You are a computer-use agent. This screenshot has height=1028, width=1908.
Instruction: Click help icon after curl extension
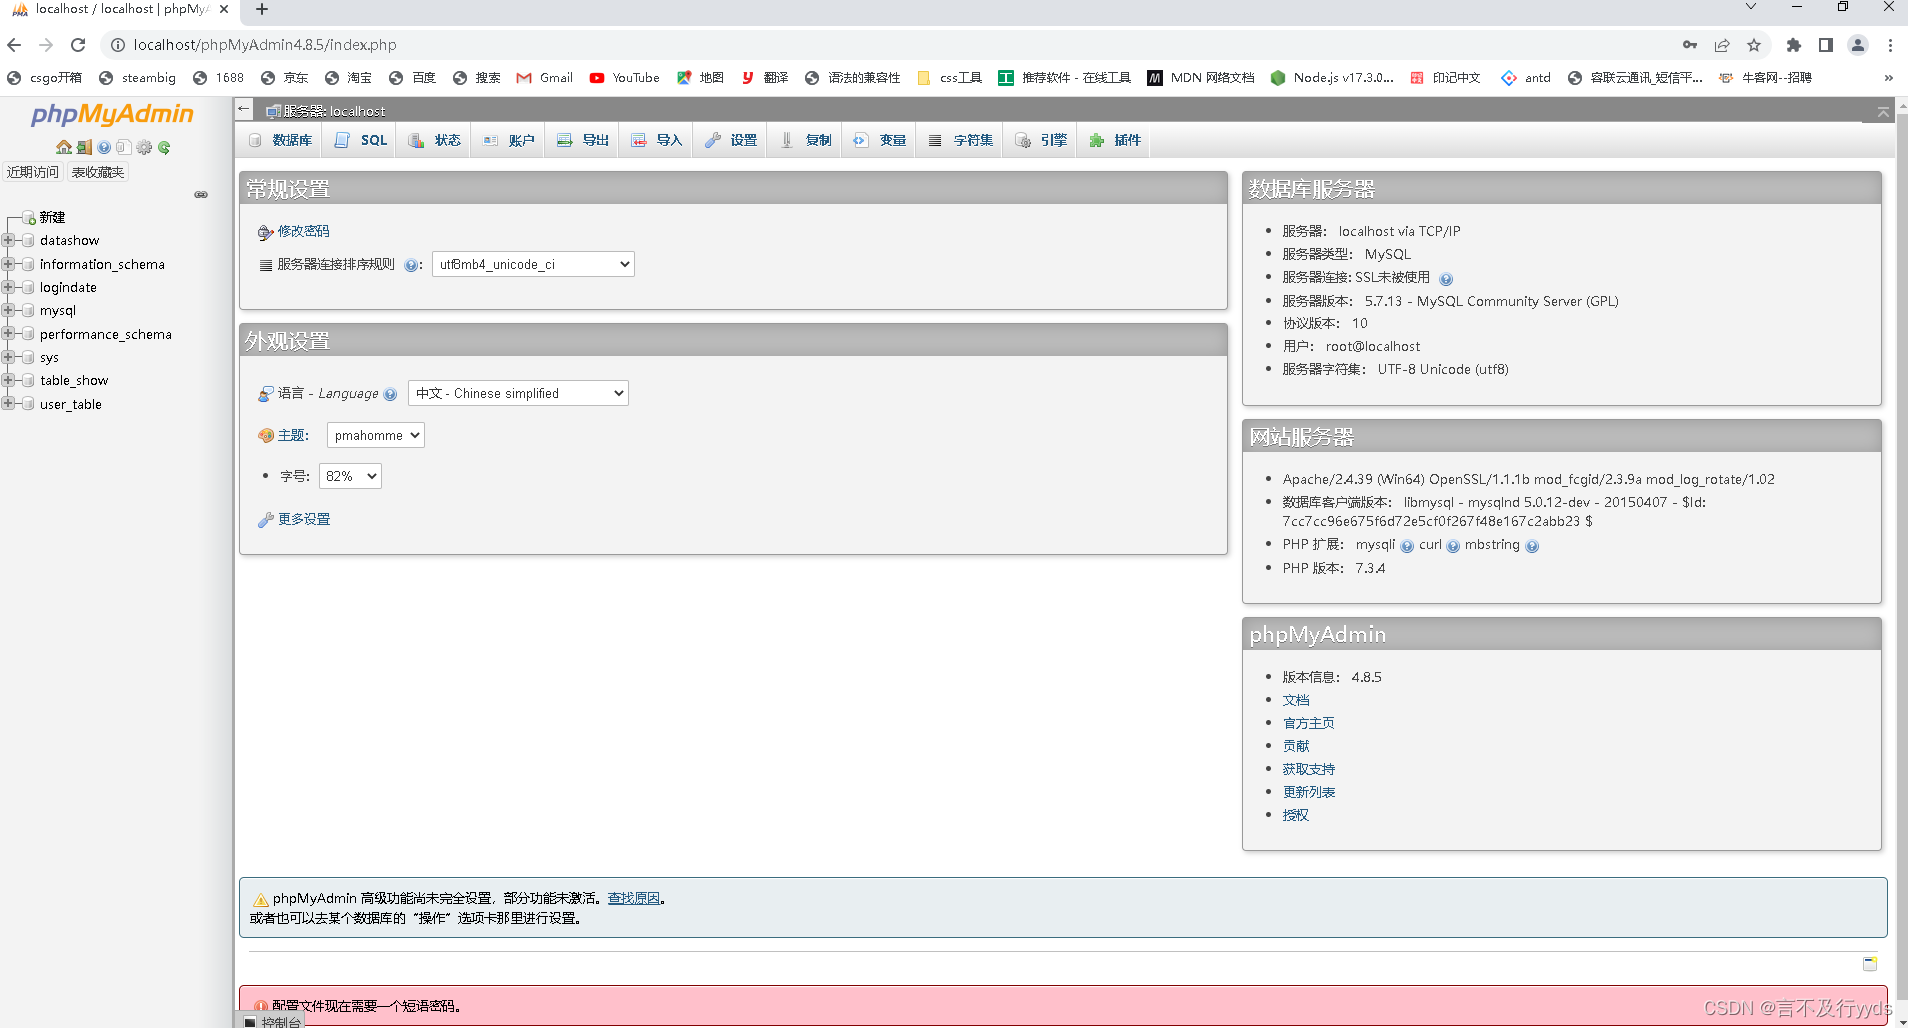coord(1453,546)
